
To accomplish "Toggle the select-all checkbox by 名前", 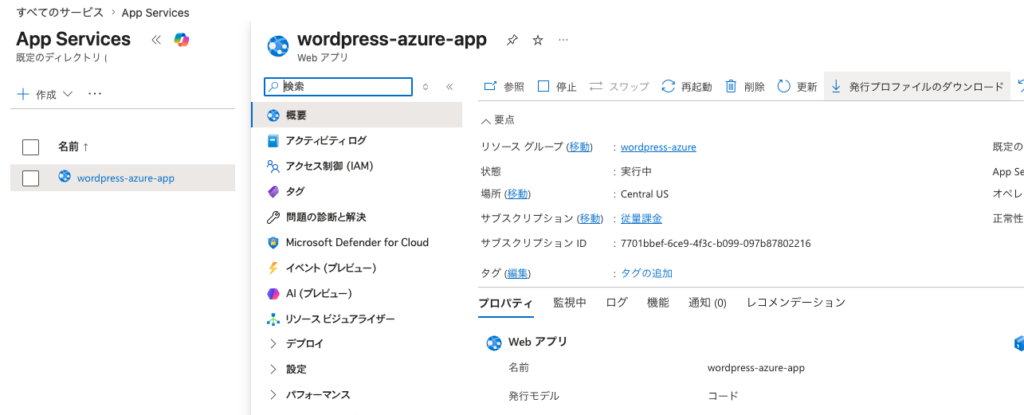I will click(31, 147).
